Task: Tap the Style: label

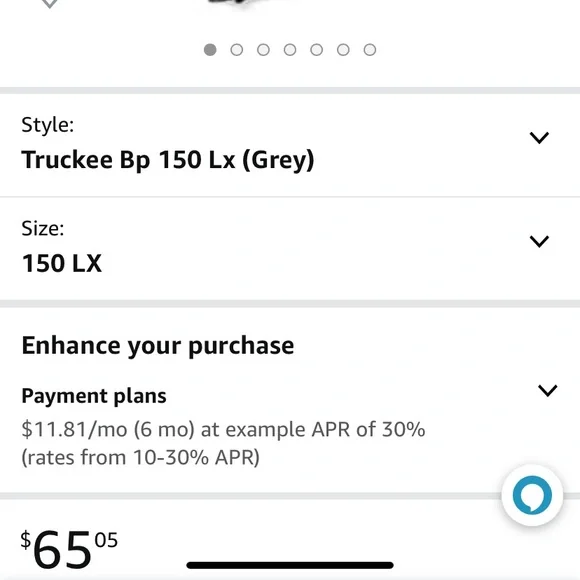Action: click(48, 125)
